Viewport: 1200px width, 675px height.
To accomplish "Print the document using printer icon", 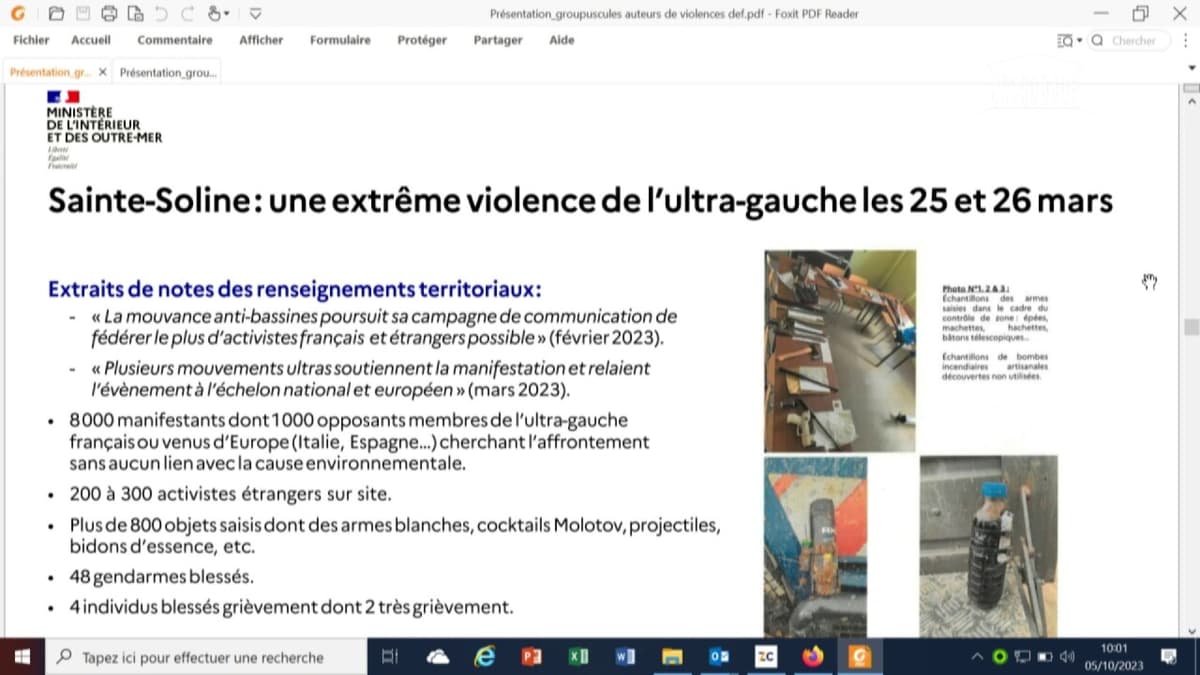I will click(109, 14).
